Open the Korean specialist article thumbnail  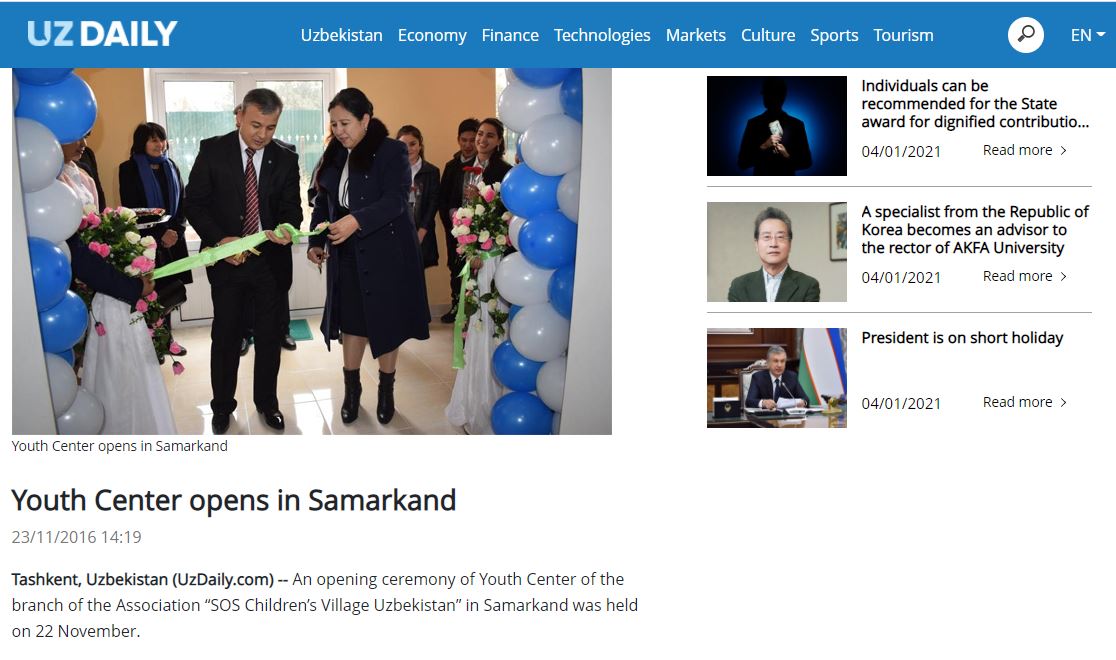tap(777, 252)
